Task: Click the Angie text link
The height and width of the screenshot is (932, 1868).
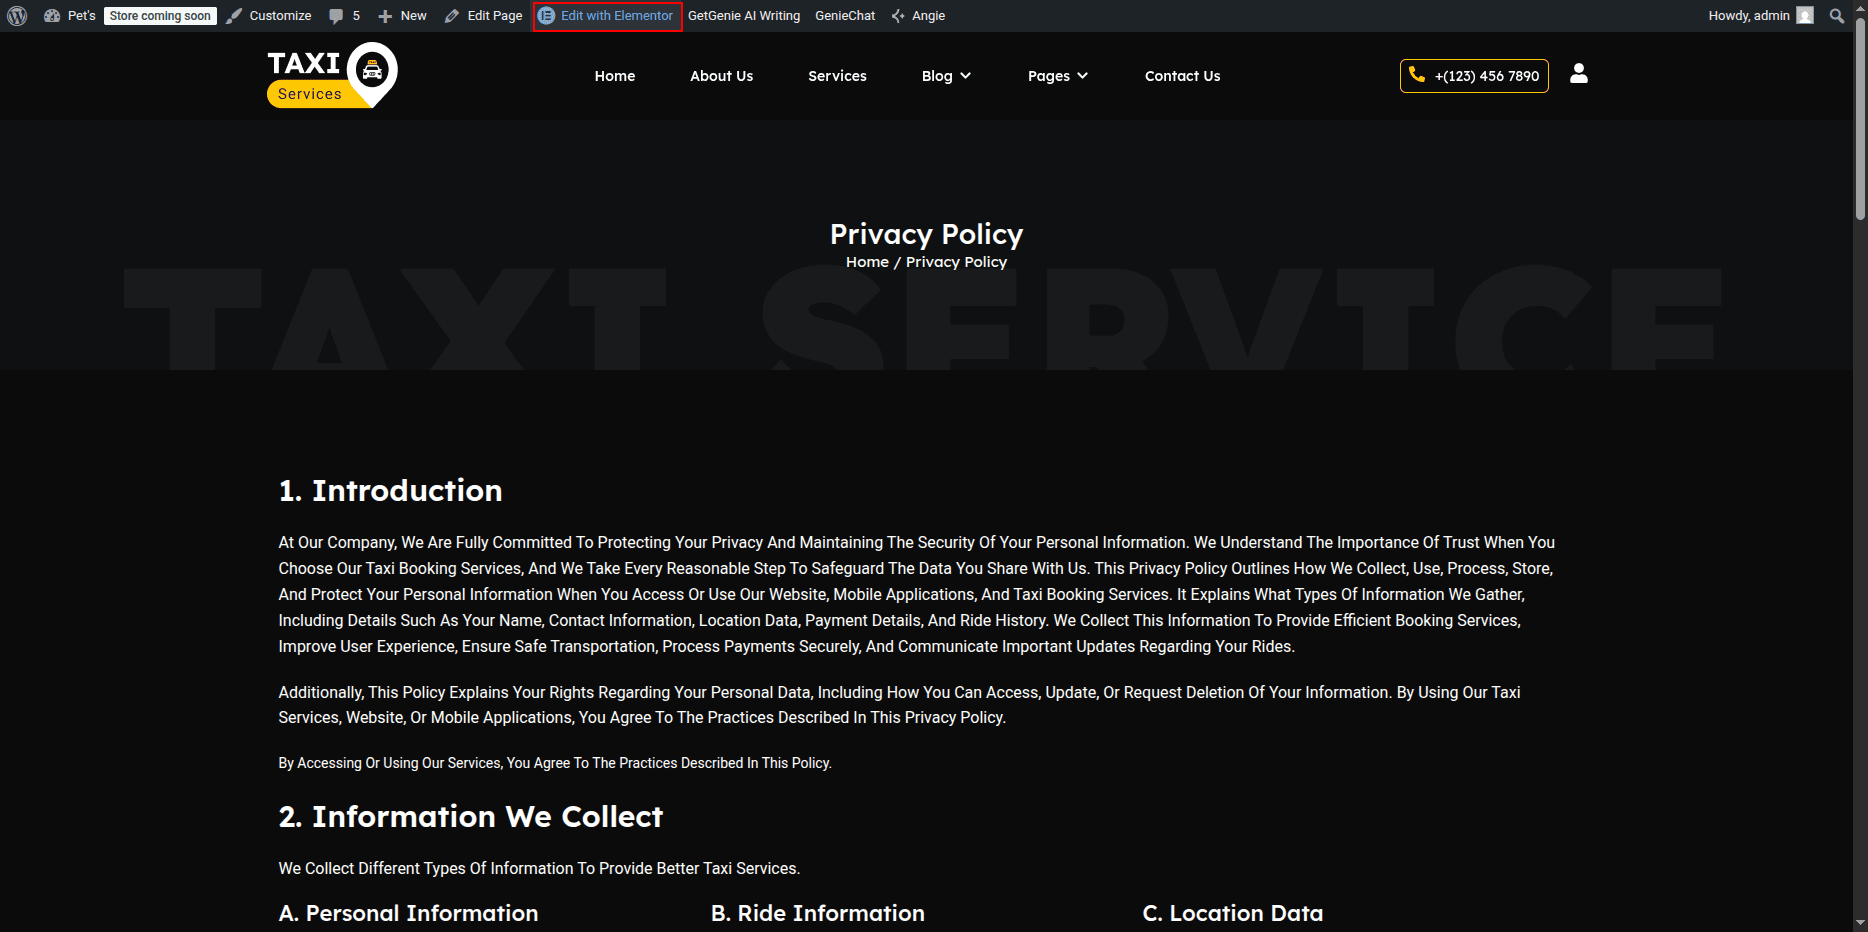Action: pyautogui.click(x=928, y=16)
